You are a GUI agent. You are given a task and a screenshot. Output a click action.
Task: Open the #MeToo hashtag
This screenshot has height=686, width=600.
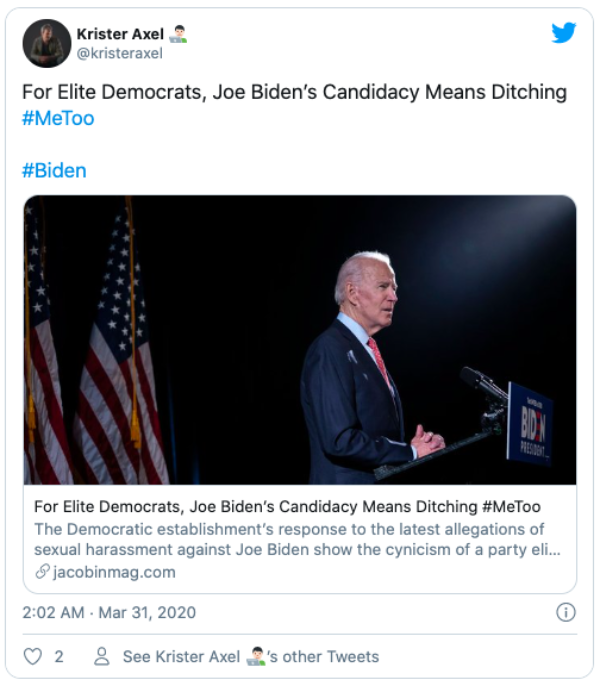click(58, 118)
